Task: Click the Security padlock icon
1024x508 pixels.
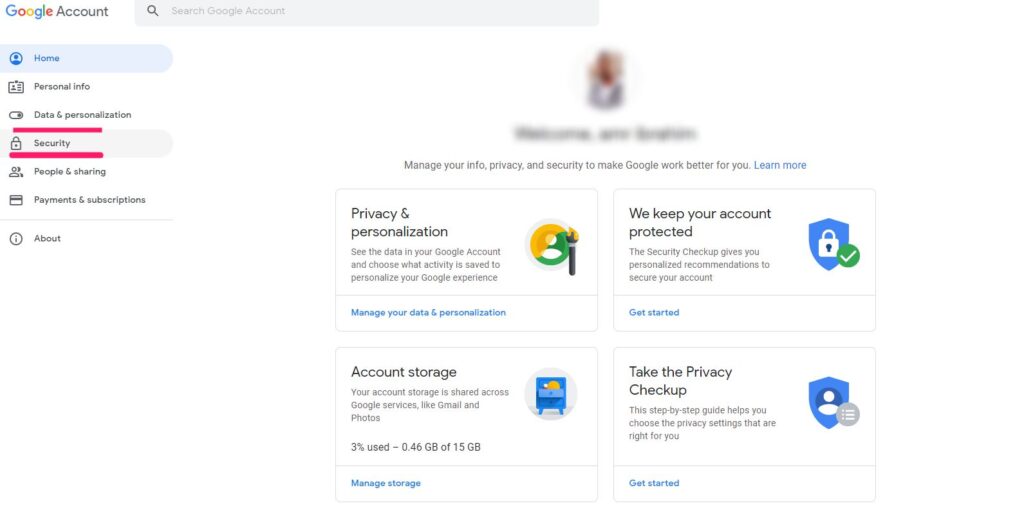Action: 15,143
